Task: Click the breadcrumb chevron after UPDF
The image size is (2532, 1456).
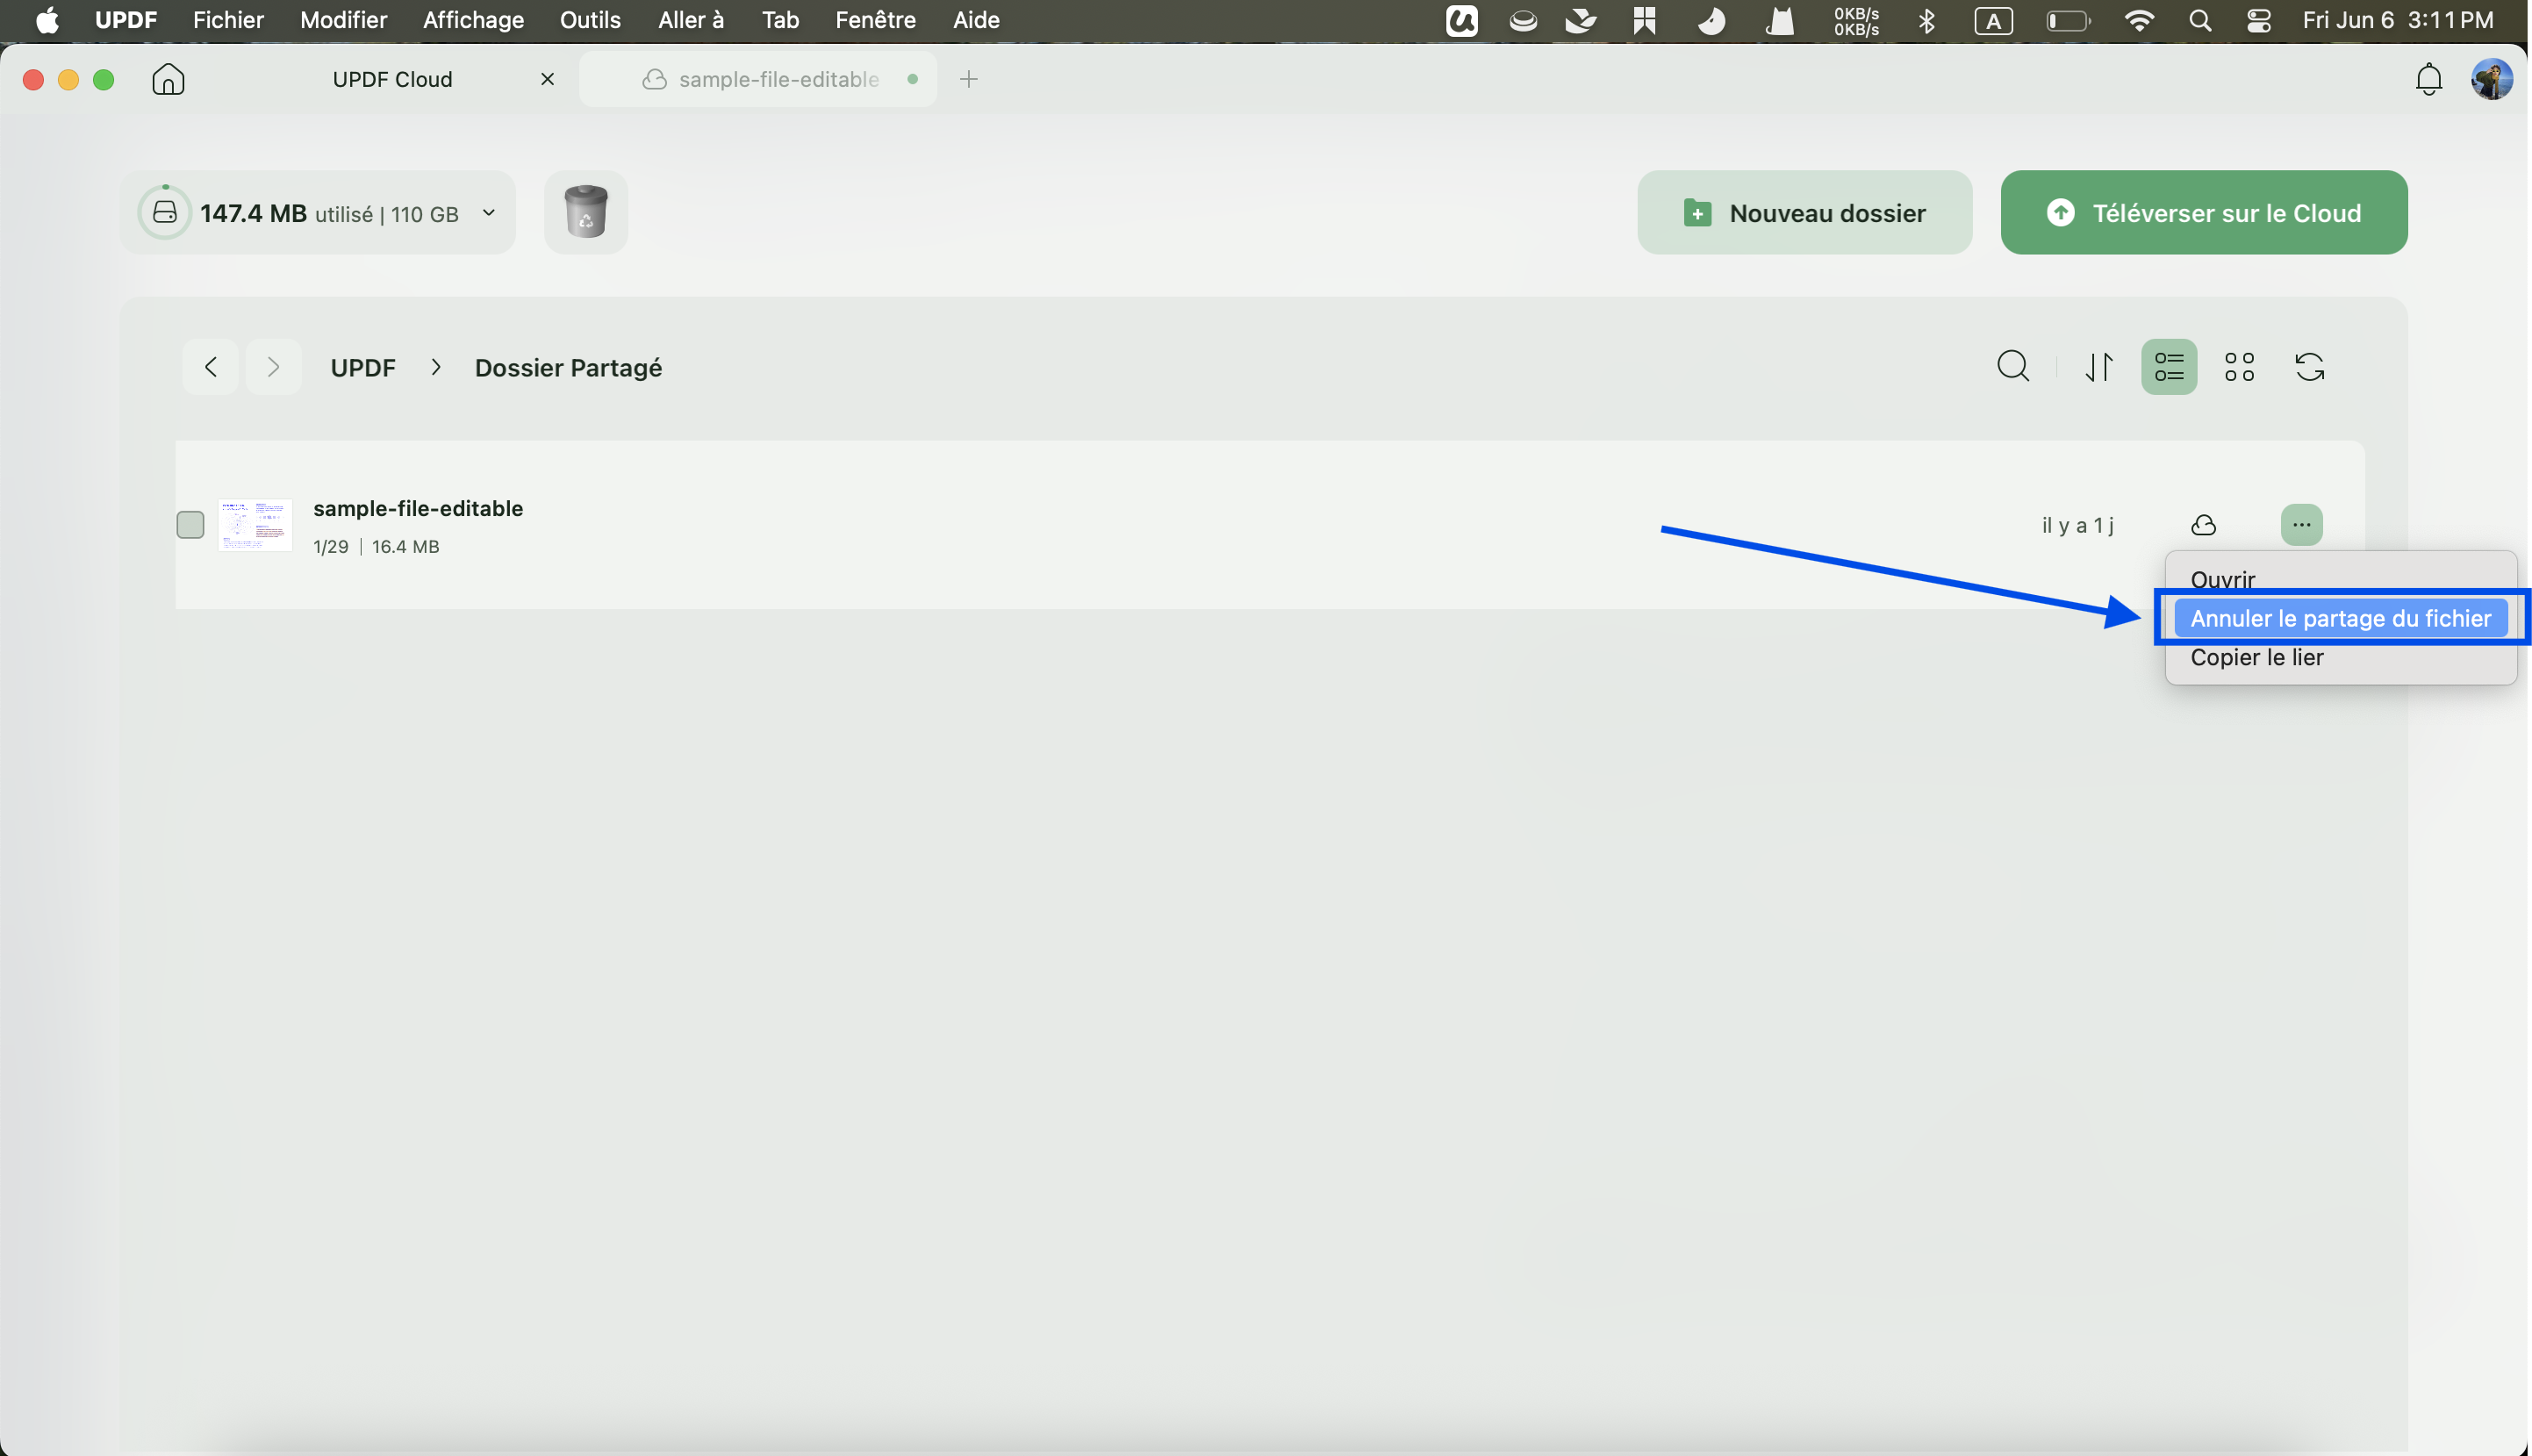Action: point(435,367)
